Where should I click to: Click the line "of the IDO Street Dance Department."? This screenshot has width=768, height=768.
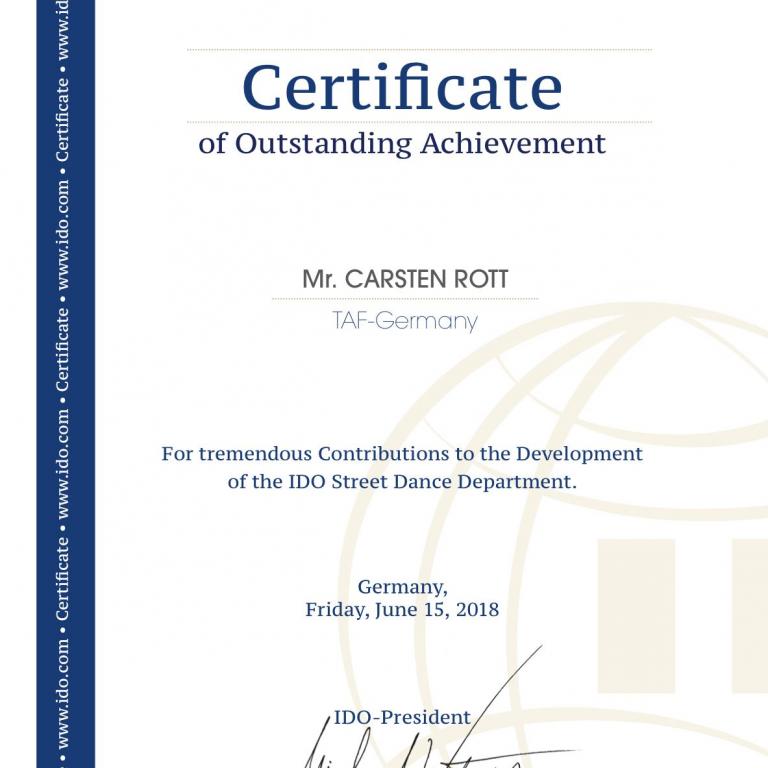point(402,481)
